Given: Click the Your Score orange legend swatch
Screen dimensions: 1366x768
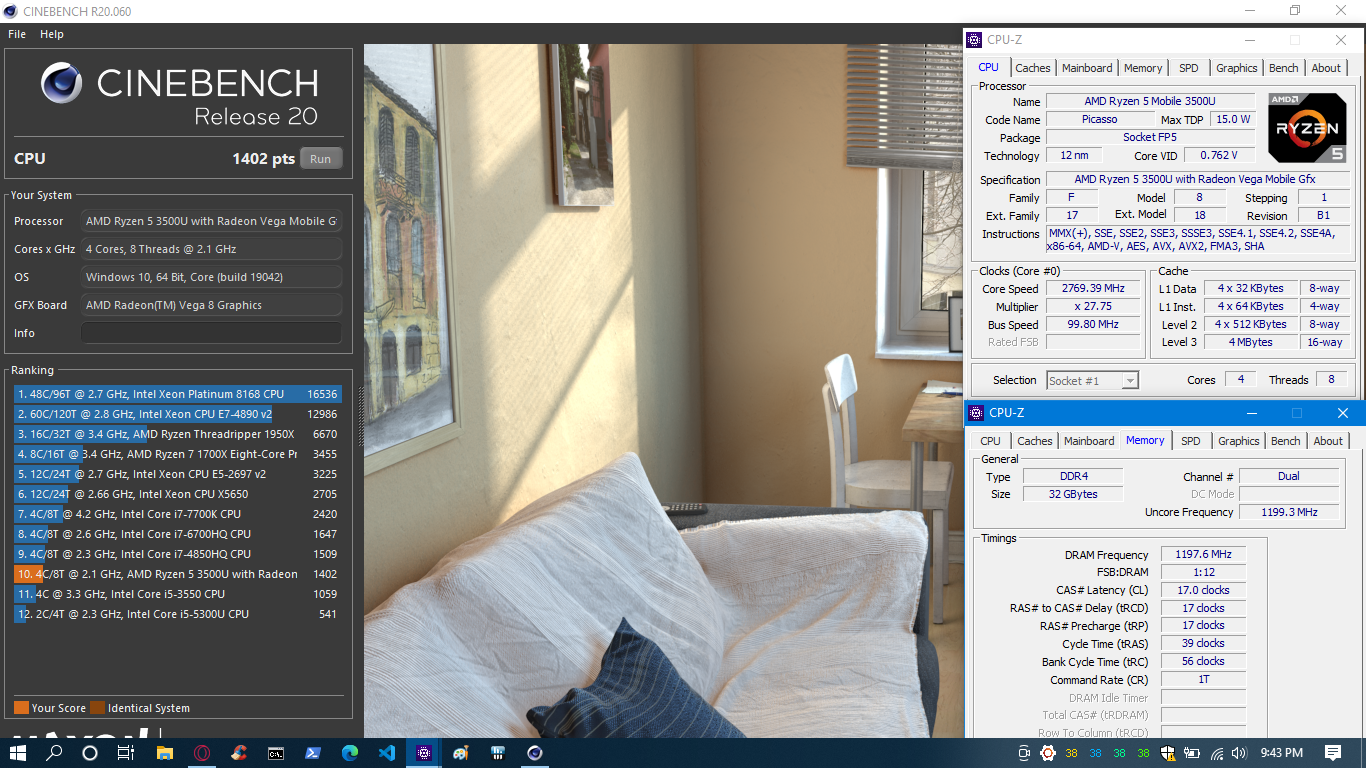Looking at the screenshot, I should [x=21, y=708].
